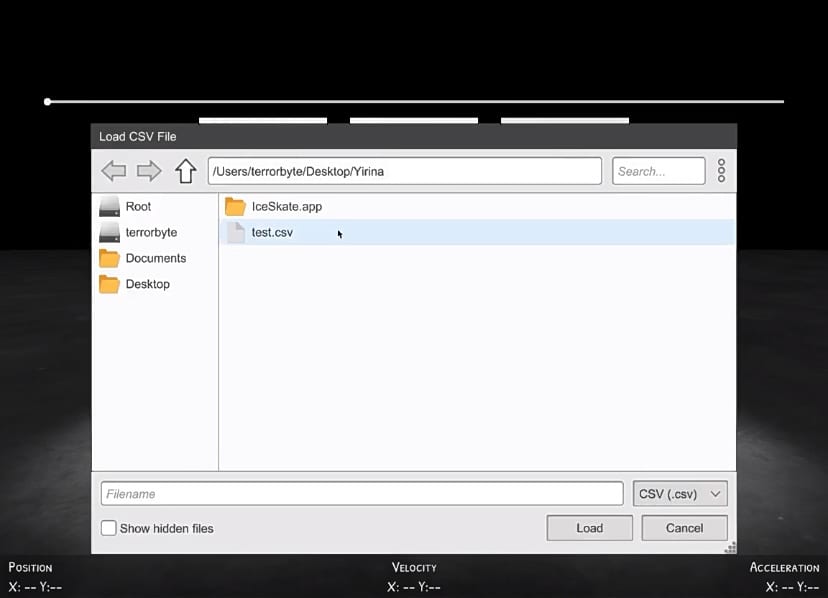Screen dimensions: 828x598
Task: Grab the dialog resize grip icon
Action: coord(730,548)
